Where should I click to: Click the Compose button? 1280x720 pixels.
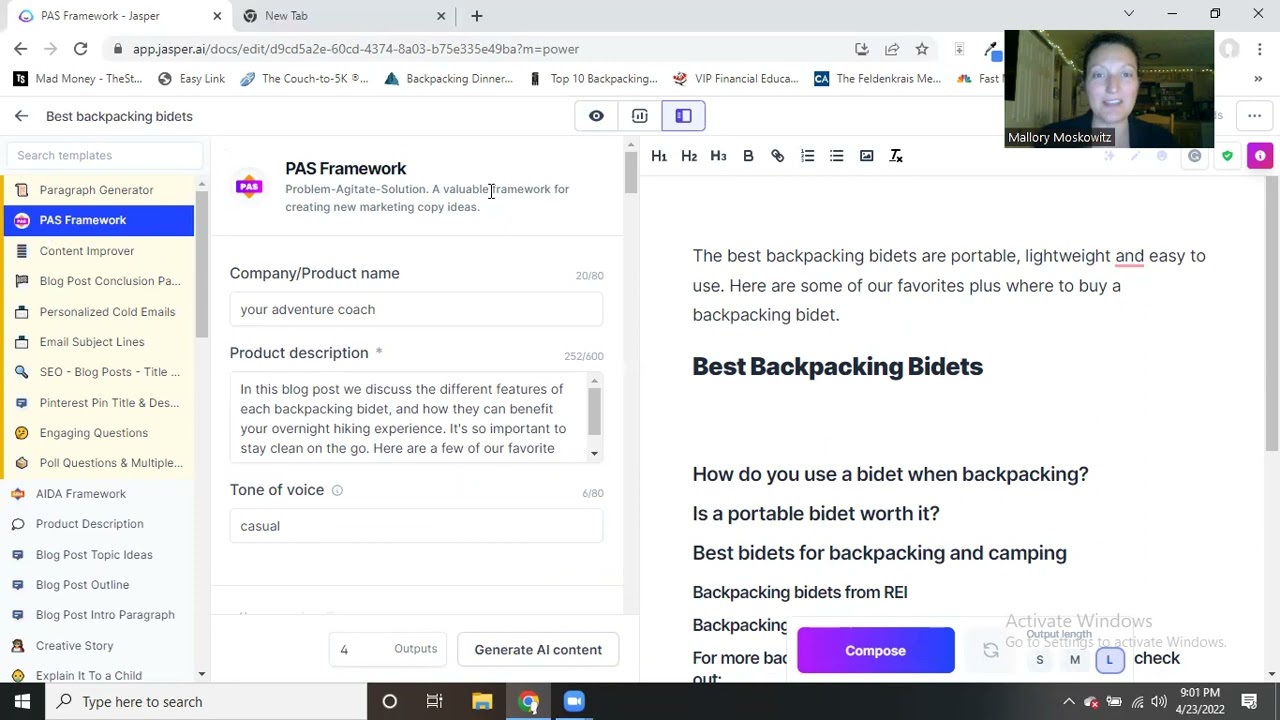tap(876, 651)
